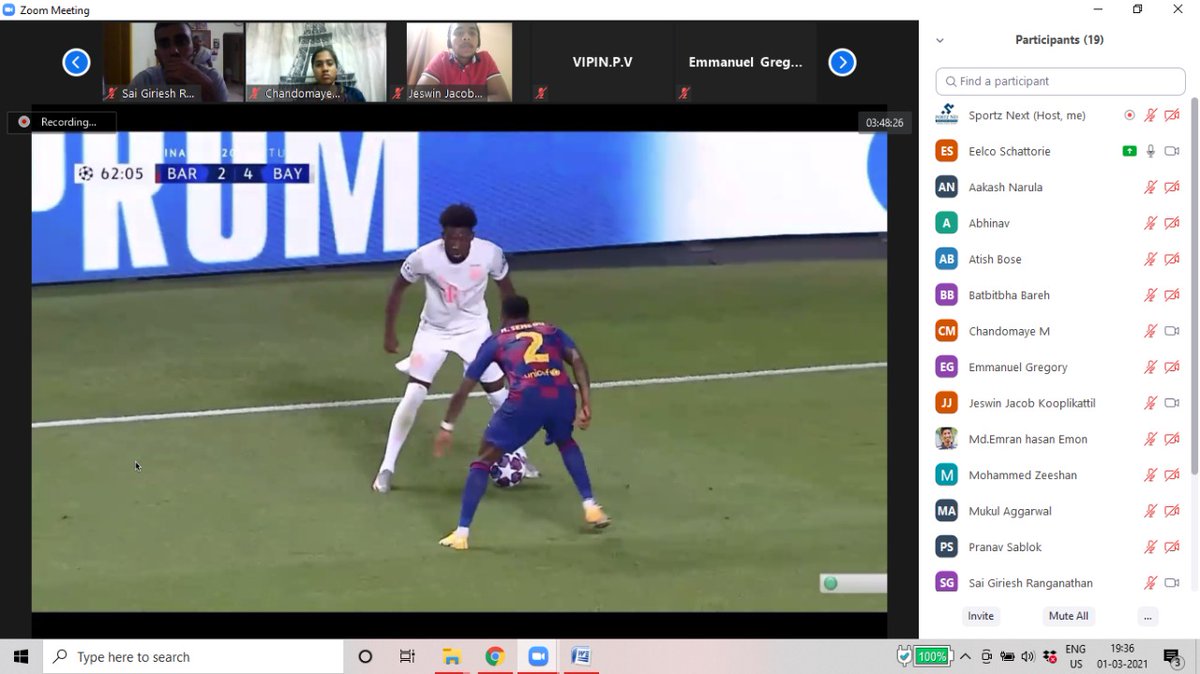The width and height of the screenshot is (1200, 674).
Task: Toggle the microphone for Eelco Schattorie
Action: click(x=1151, y=151)
